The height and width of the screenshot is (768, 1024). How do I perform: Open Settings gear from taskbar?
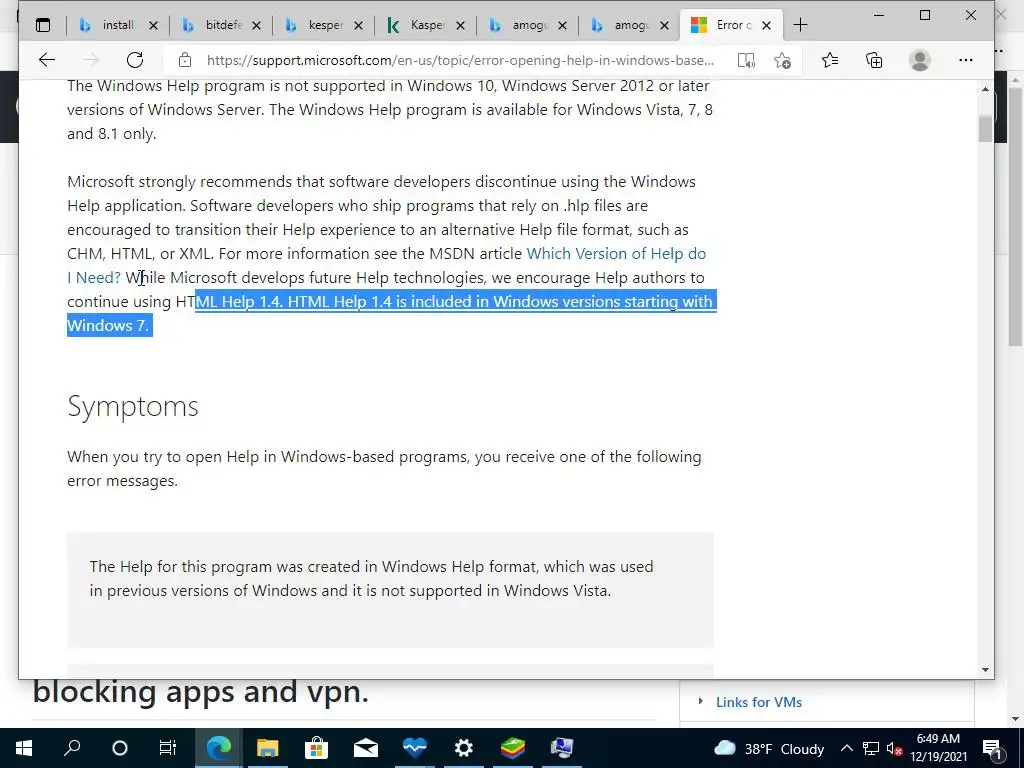[x=464, y=748]
